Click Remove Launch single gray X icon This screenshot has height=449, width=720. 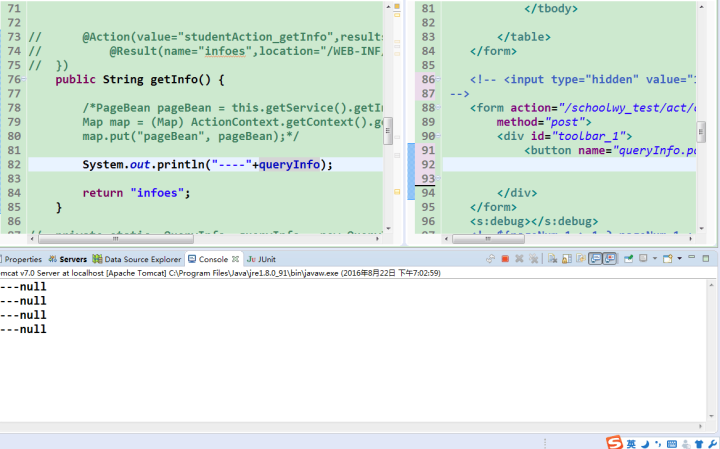[x=519, y=259]
